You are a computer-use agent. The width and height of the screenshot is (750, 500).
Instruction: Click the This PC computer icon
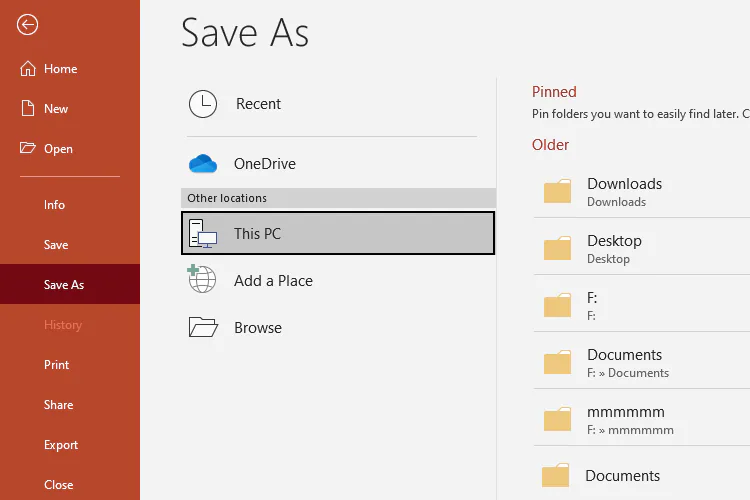pos(203,234)
